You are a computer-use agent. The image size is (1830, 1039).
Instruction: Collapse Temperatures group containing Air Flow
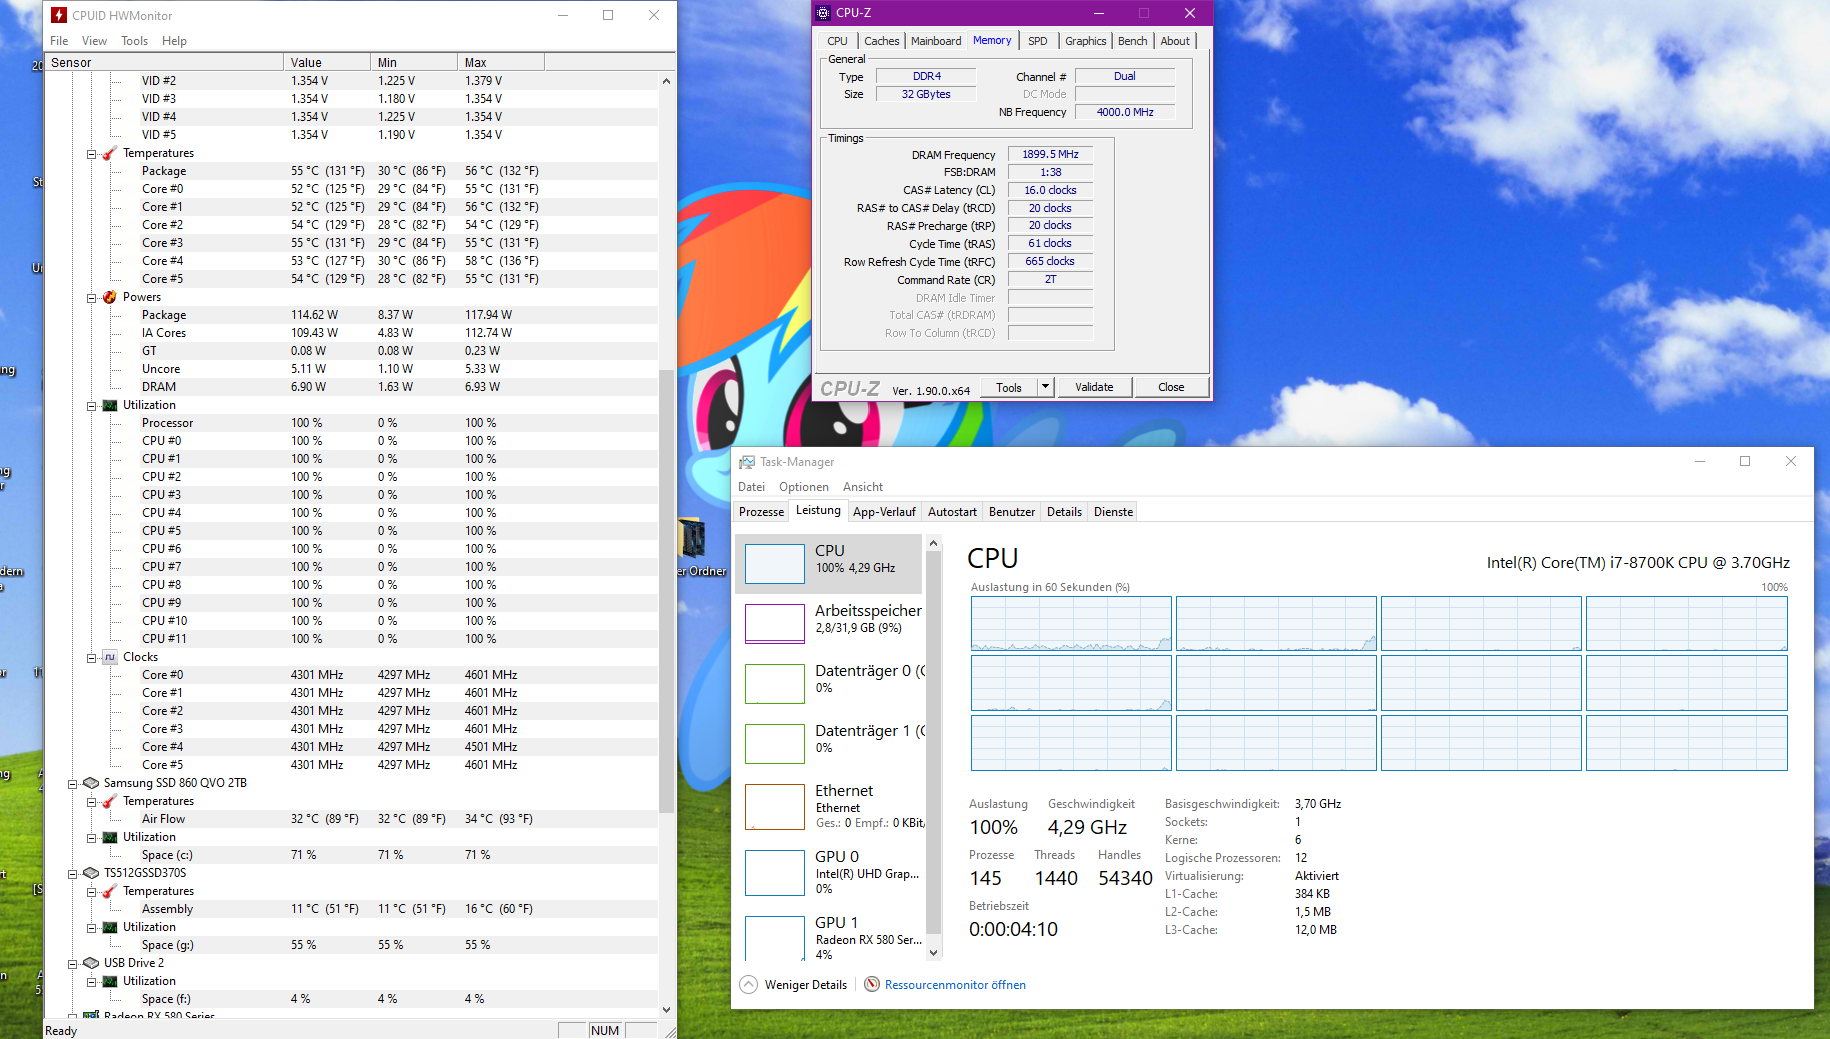(x=91, y=802)
